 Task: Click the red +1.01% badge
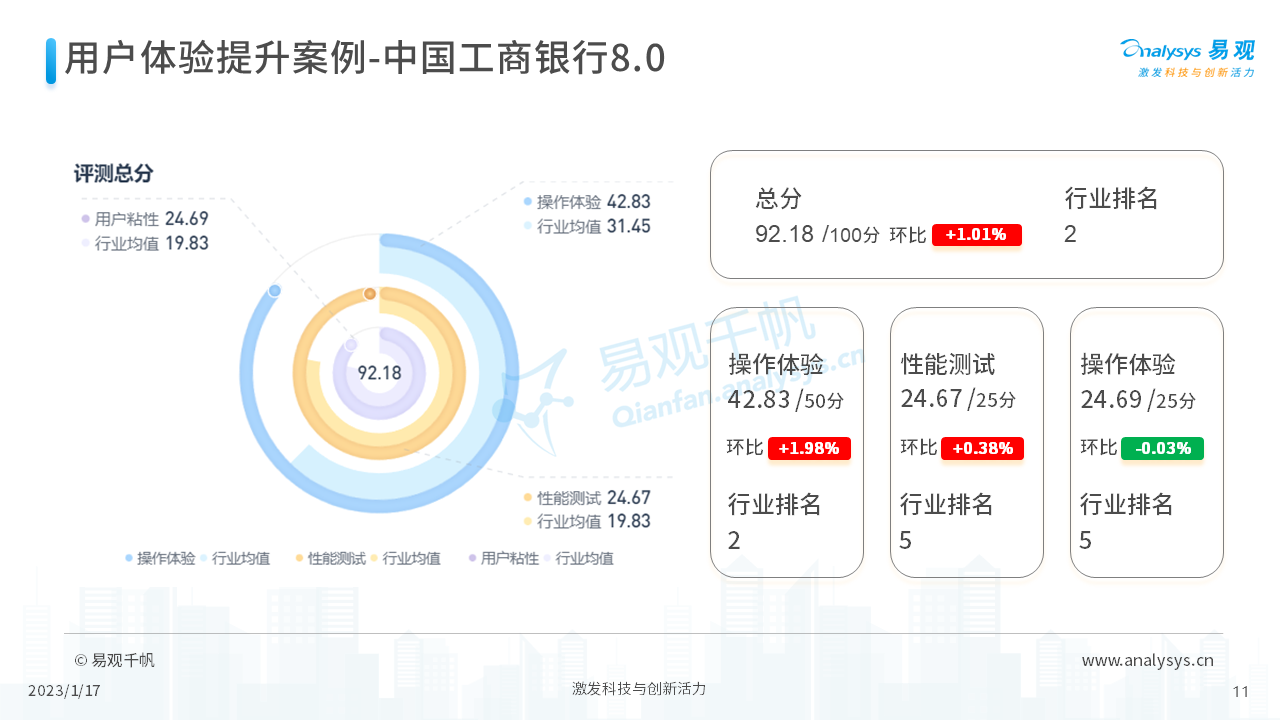click(x=976, y=235)
